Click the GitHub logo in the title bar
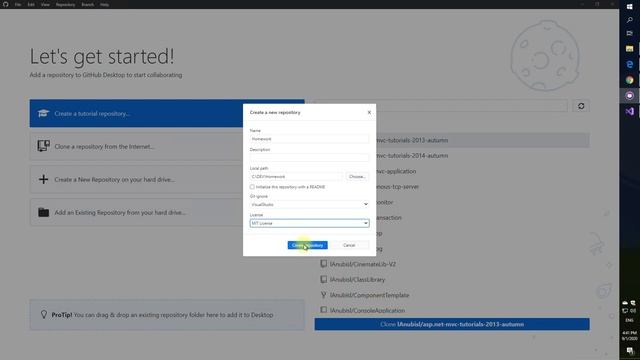This screenshot has height=360, width=640. click(5, 4)
